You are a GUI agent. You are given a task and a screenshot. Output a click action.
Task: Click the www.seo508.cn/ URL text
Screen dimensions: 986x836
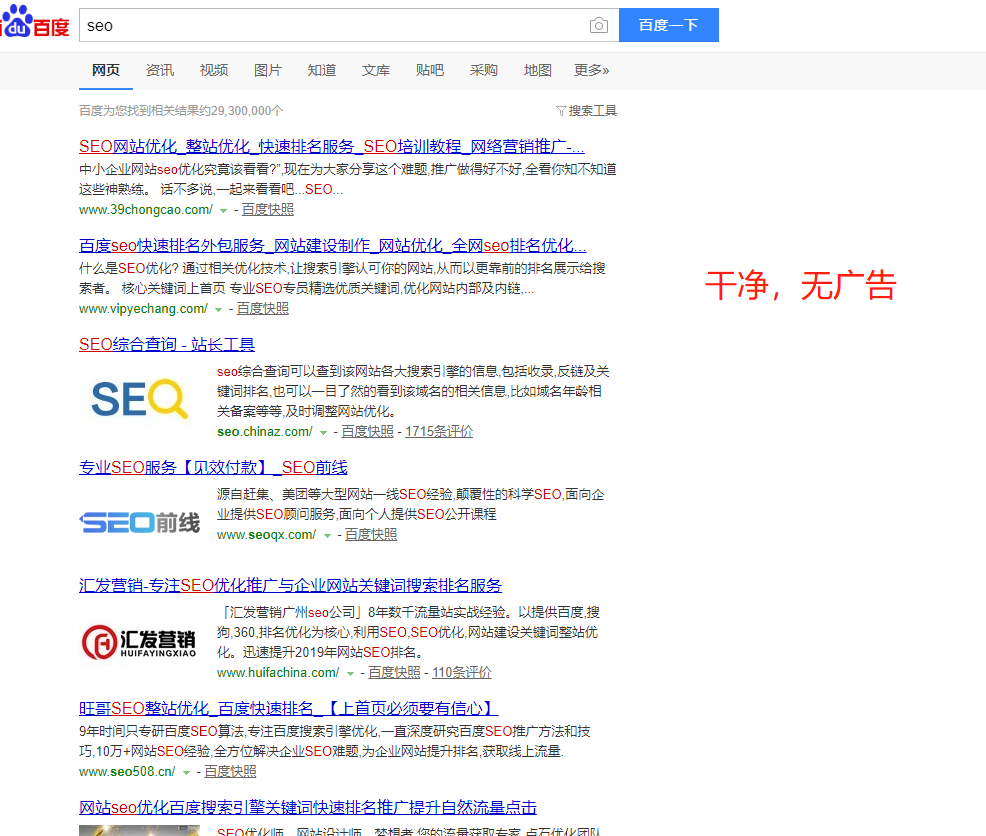pyautogui.click(x=127, y=771)
